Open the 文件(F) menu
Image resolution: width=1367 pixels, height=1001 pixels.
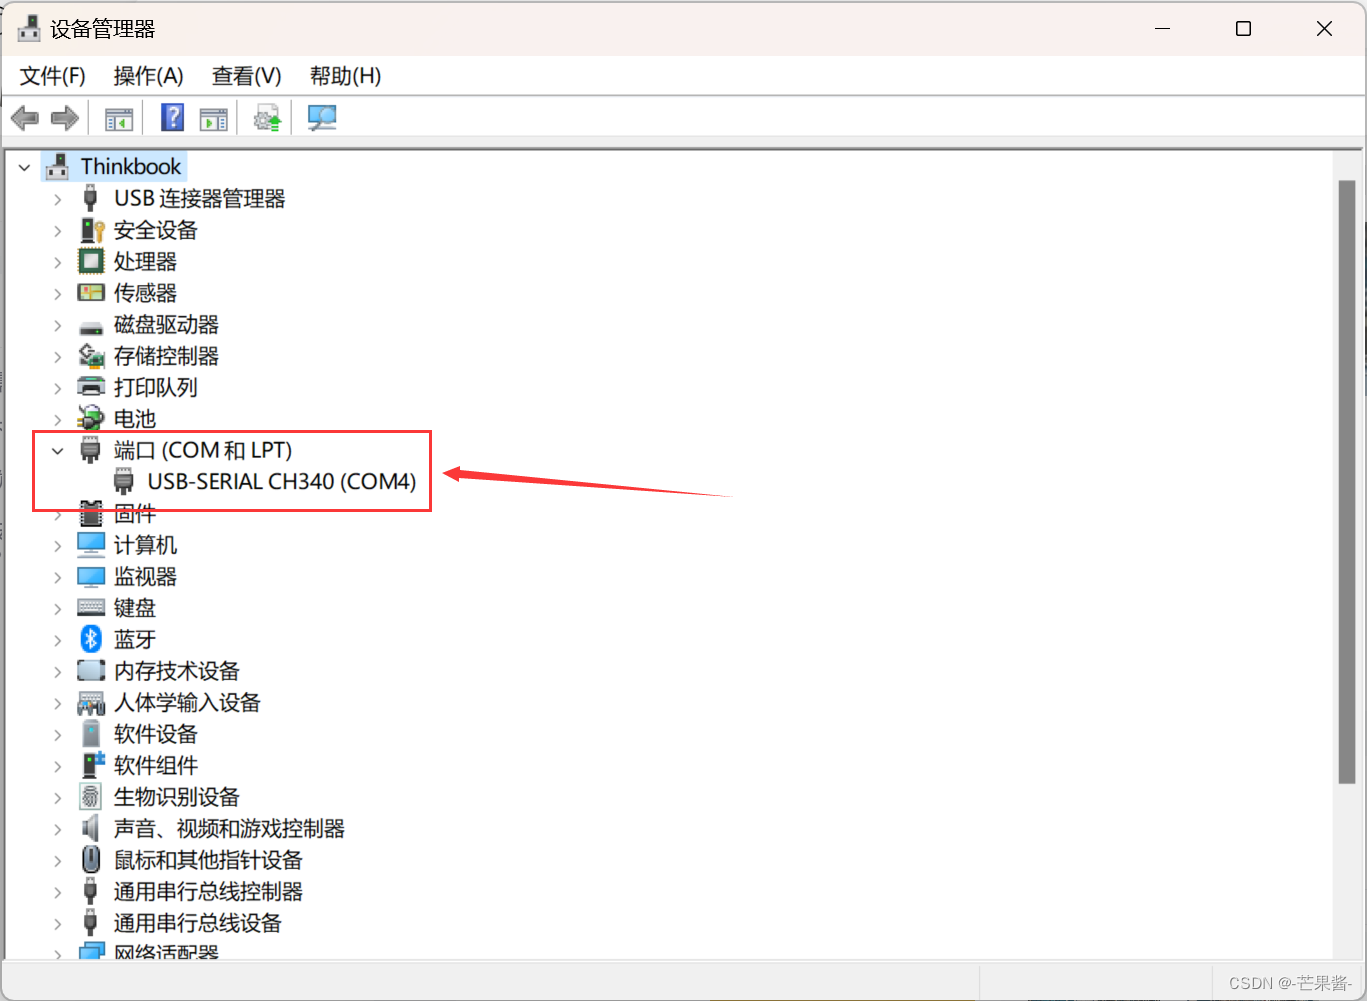coord(51,75)
